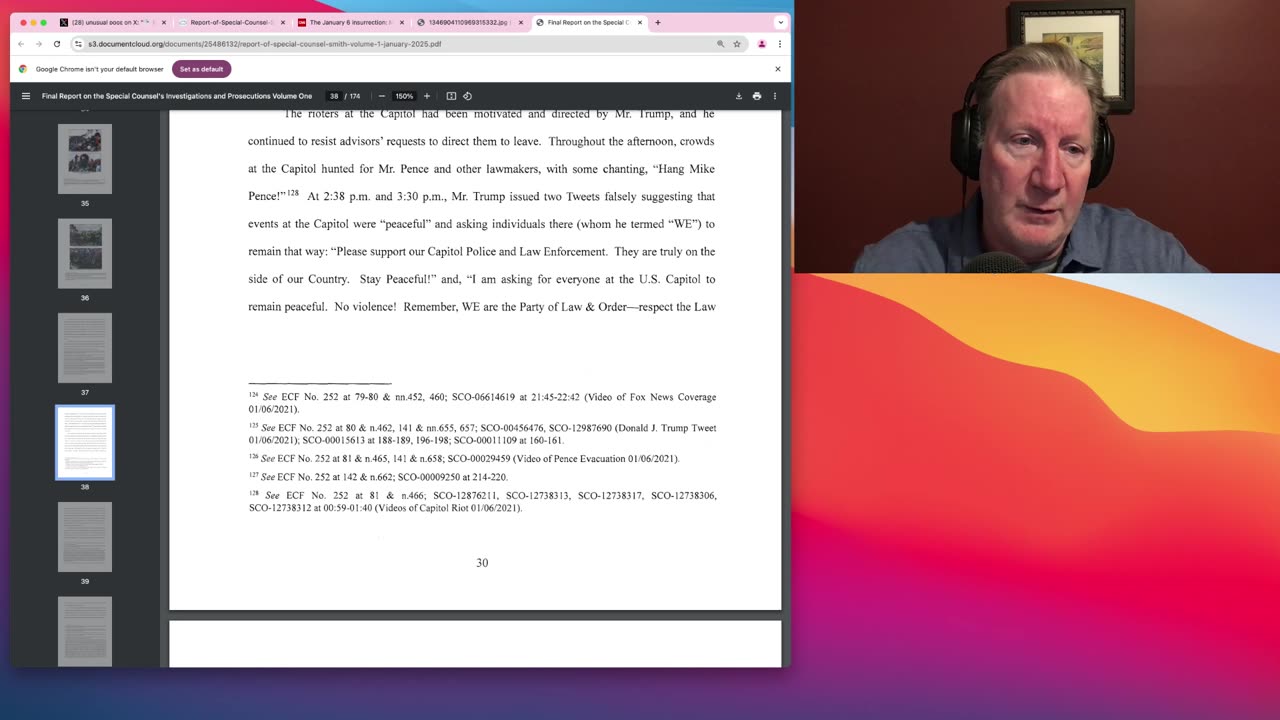
Task: Edit the PDF page number field
Action: (x=334, y=96)
